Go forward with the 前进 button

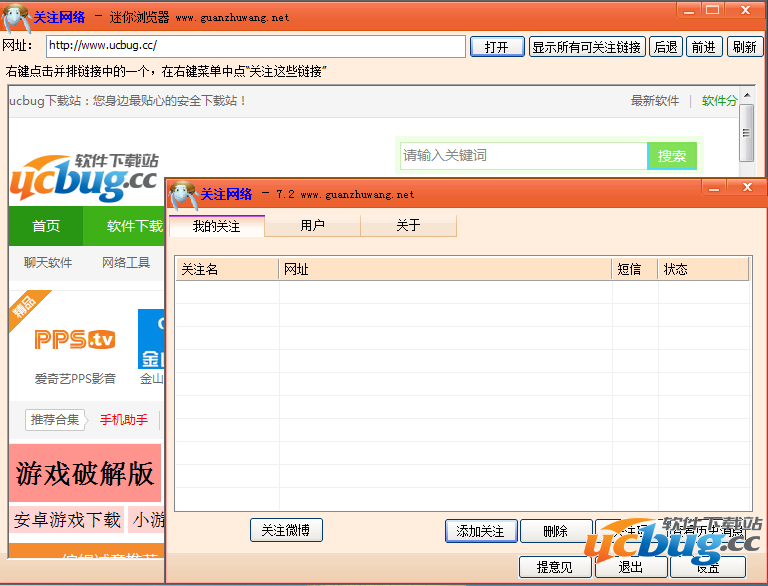[704, 47]
